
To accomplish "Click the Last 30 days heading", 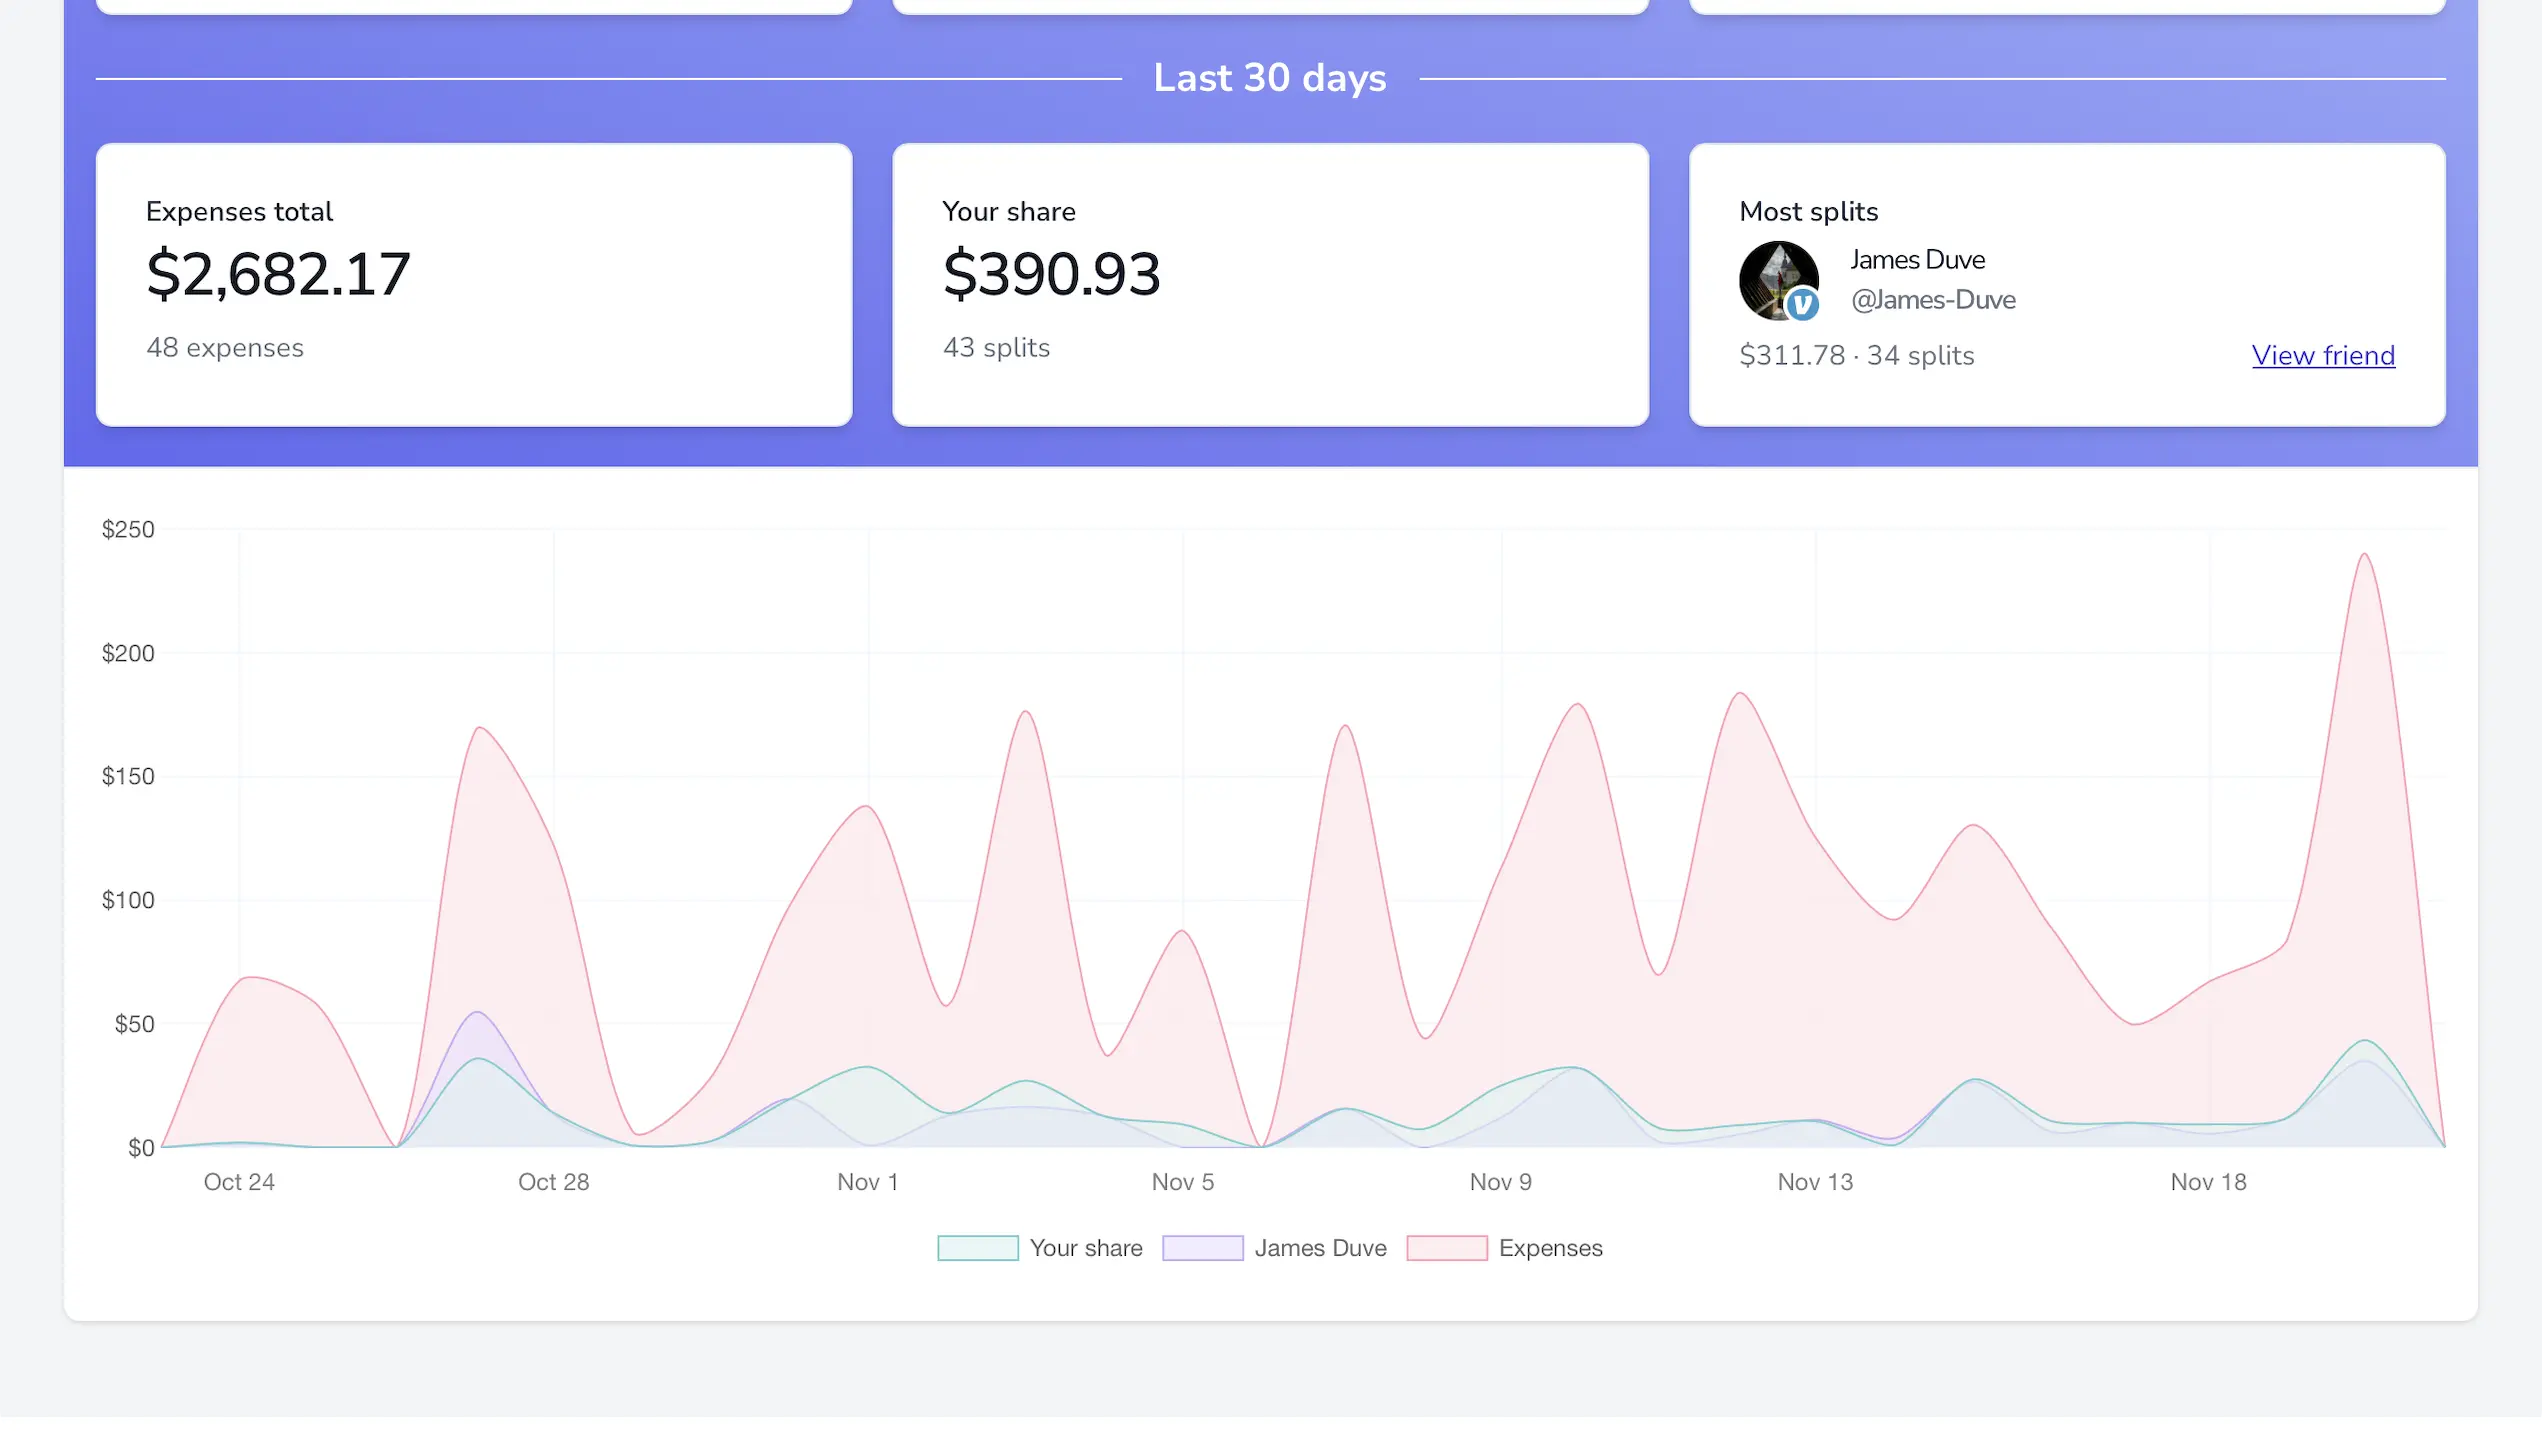I will point(1270,78).
